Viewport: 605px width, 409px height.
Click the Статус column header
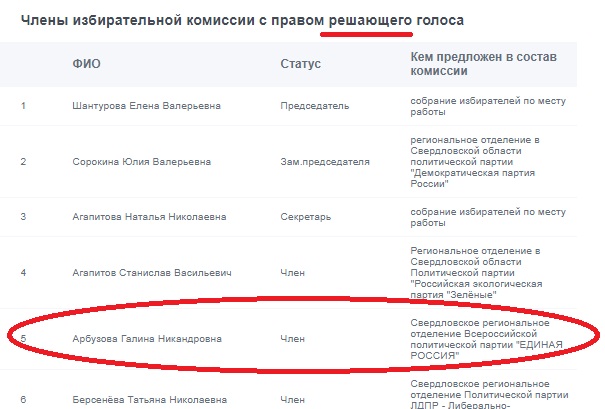(300, 64)
